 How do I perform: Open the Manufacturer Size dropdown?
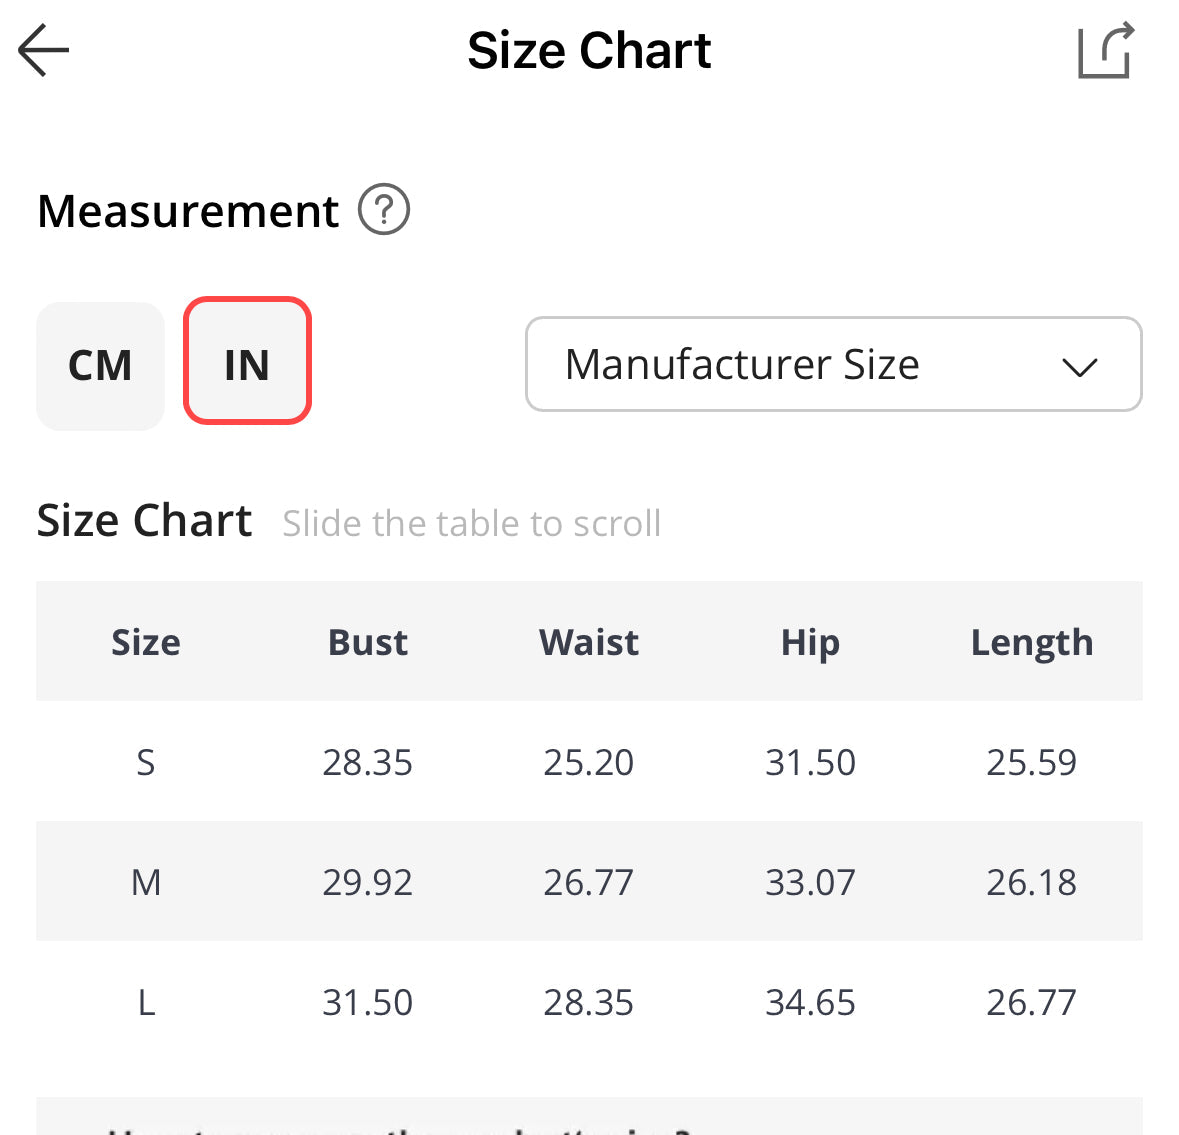coord(832,364)
